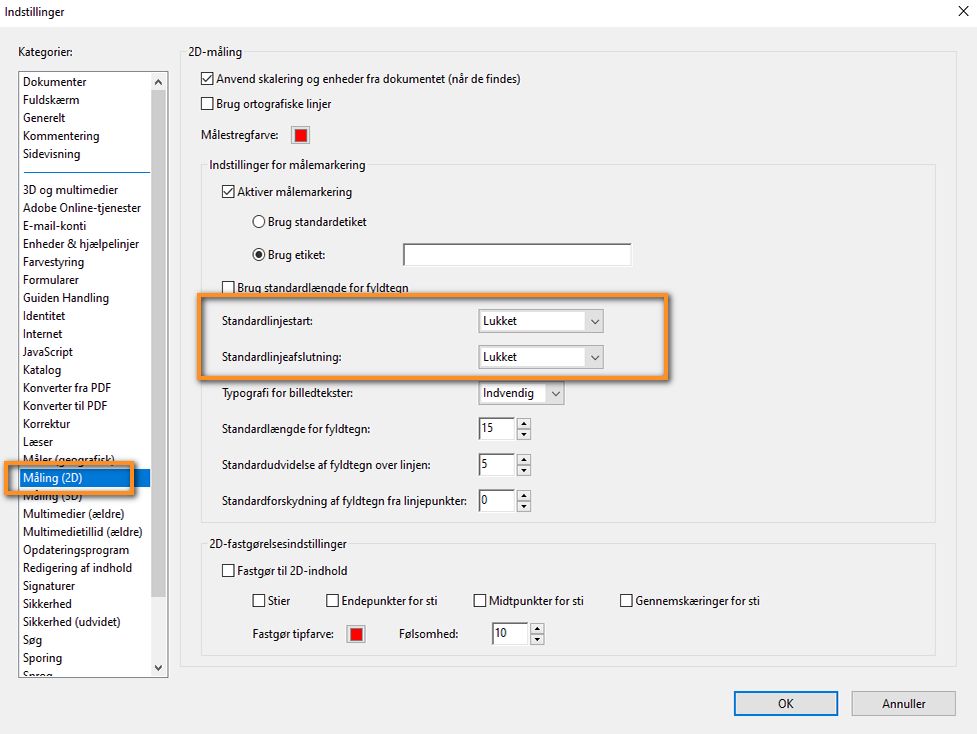Click the Følsomhed value field
977x734 pixels.
510,634
